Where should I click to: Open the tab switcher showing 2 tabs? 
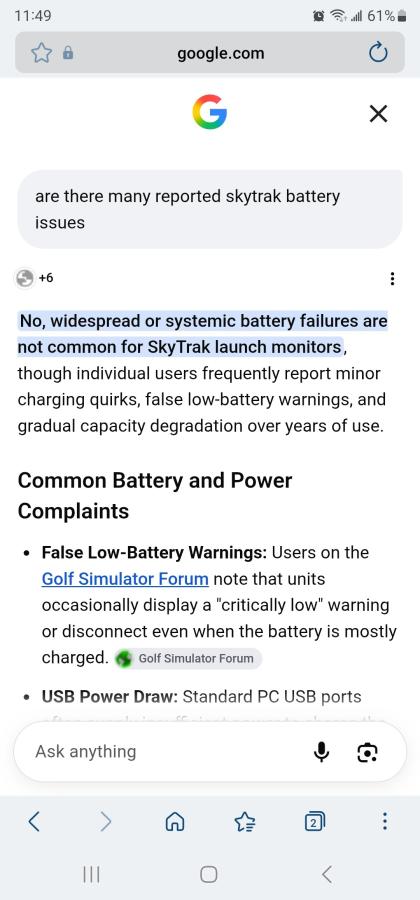pos(314,823)
